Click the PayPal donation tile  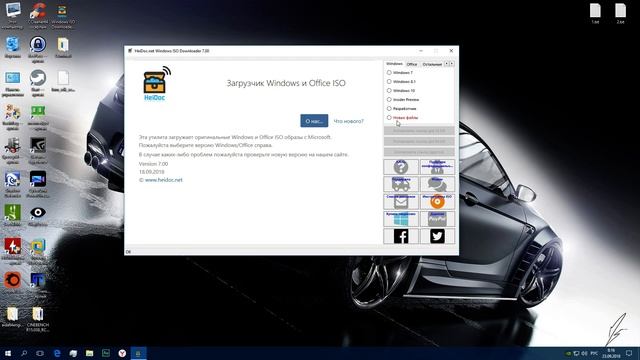(x=437, y=219)
